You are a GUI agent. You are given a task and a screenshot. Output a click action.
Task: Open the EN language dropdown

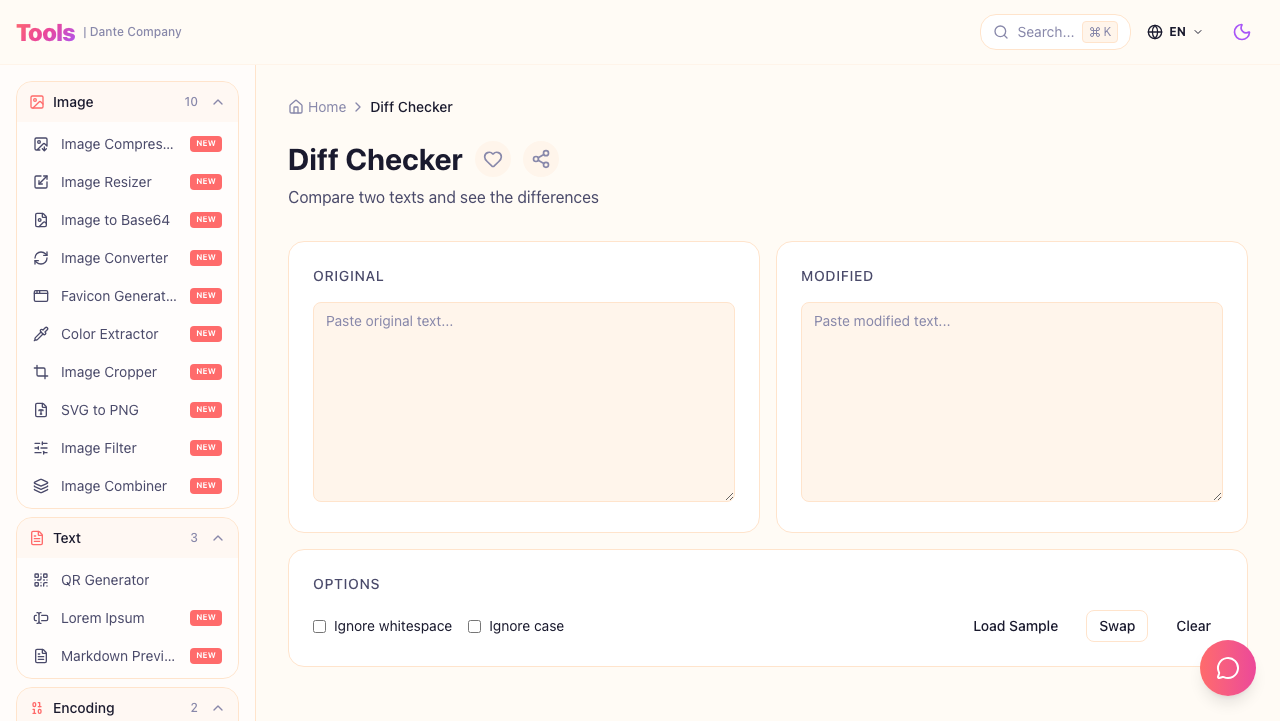1176,32
